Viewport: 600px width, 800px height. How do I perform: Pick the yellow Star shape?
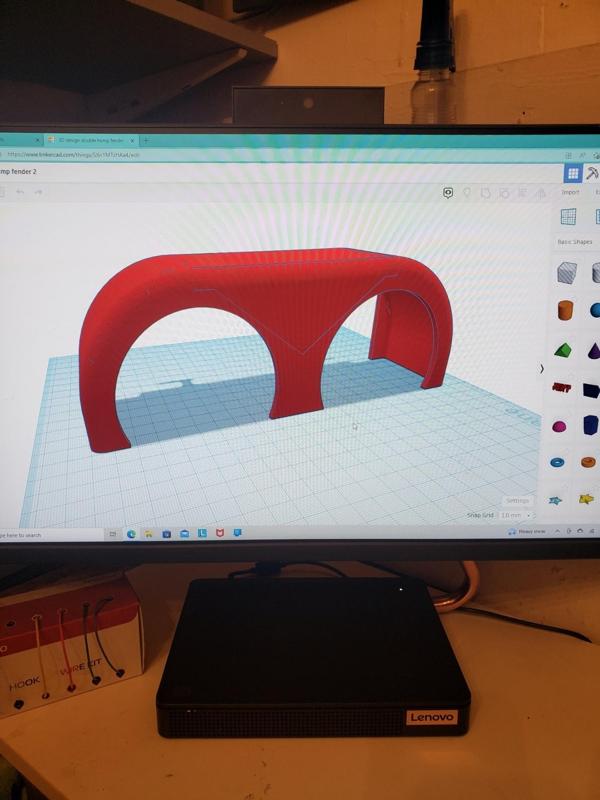point(587,499)
